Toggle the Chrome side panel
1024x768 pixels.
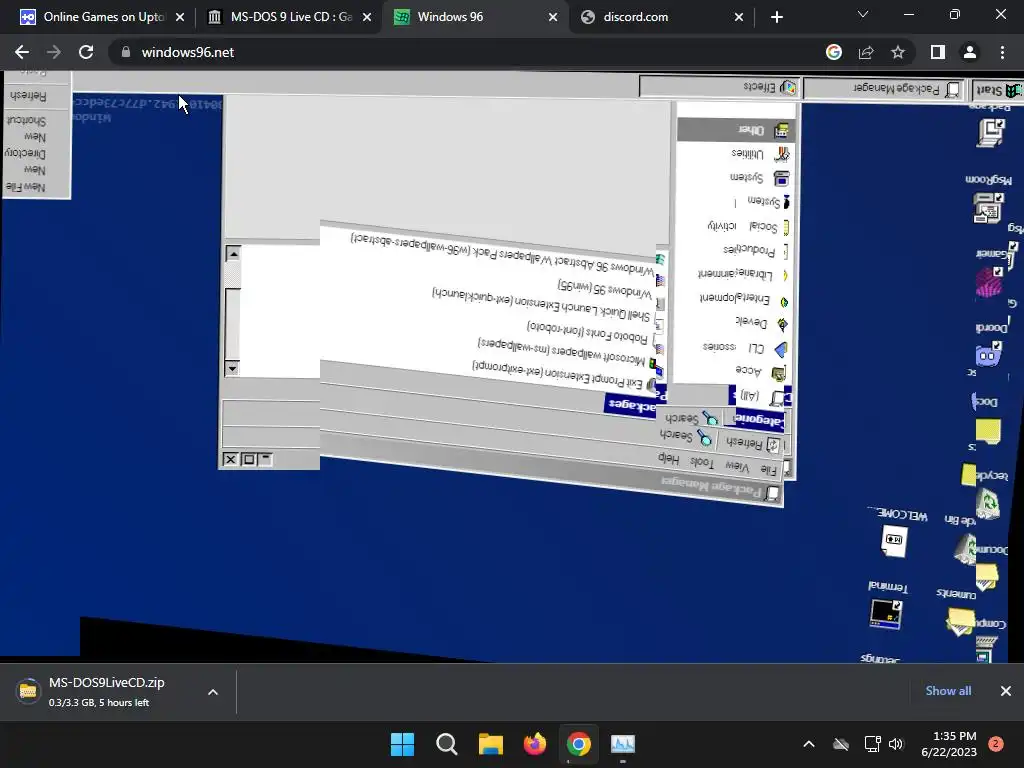tap(938, 52)
